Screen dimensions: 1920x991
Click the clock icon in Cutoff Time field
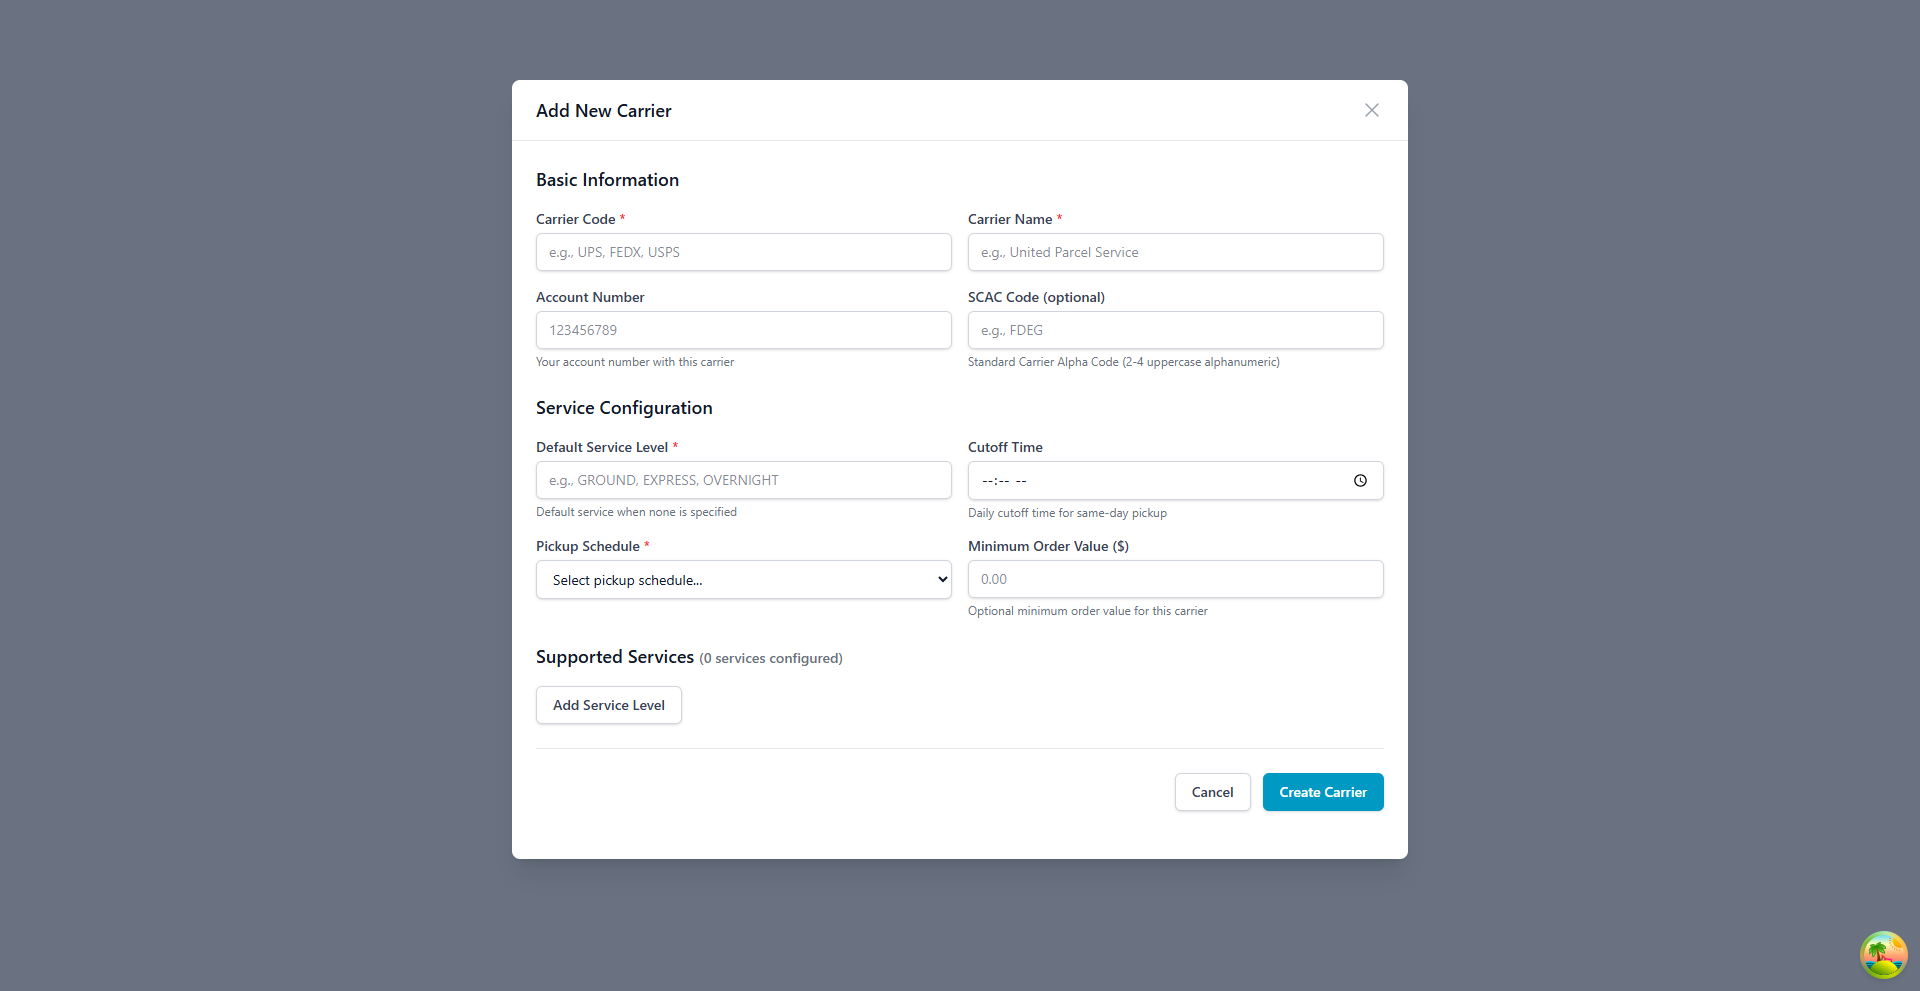(1360, 480)
